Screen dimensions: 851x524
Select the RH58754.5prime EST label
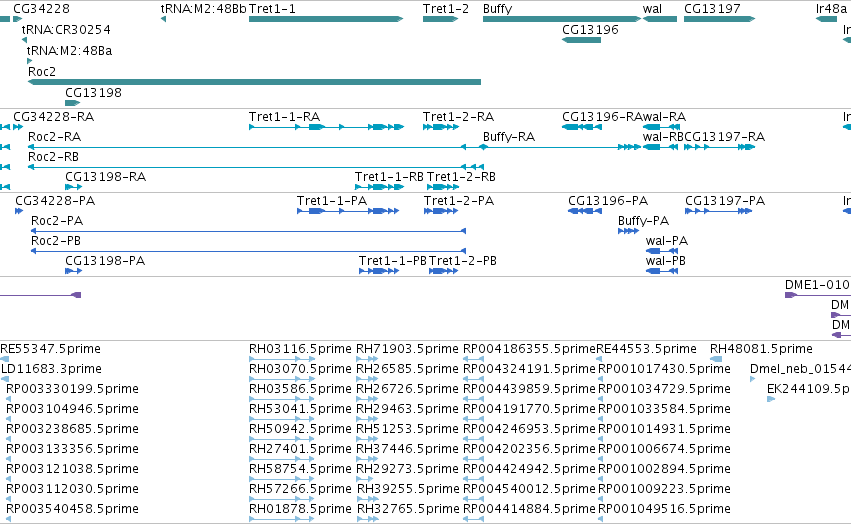coord(300,469)
